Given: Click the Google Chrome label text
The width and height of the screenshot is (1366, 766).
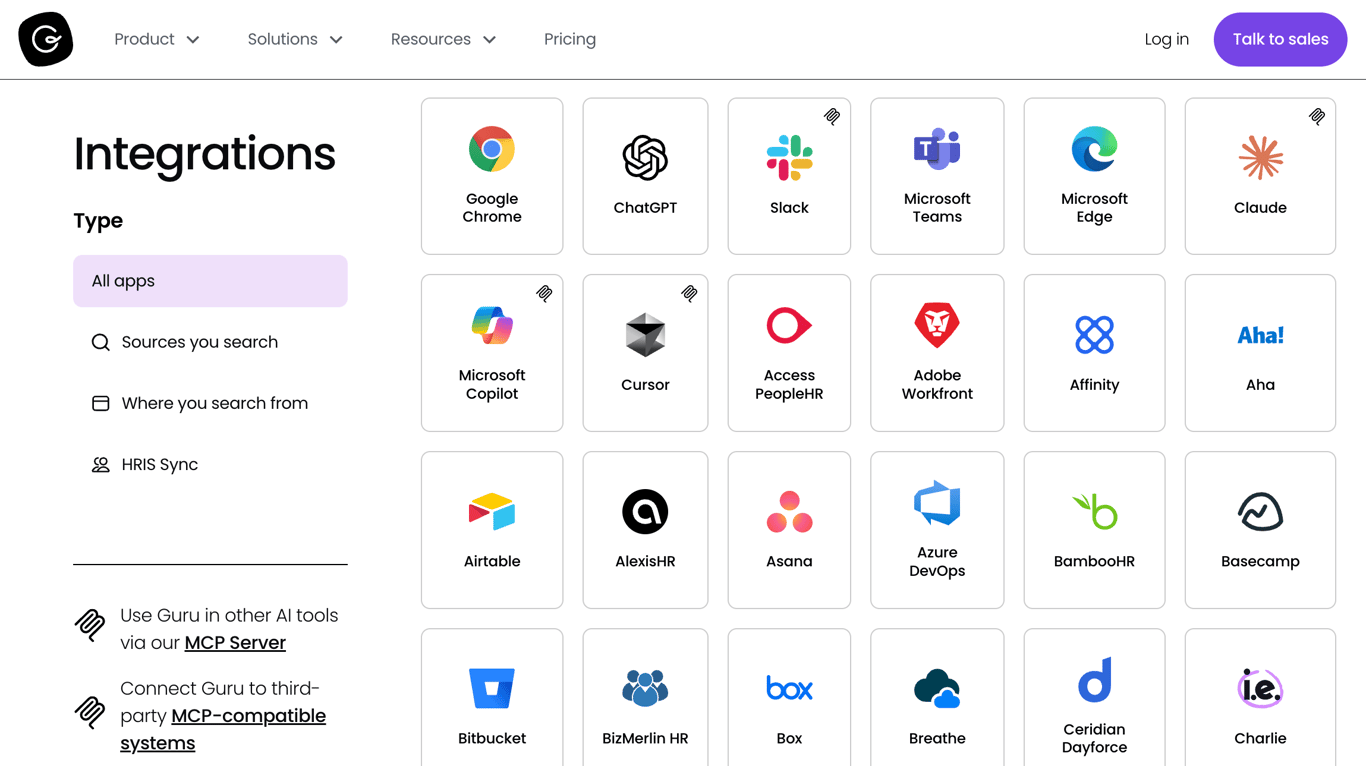Looking at the screenshot, I should click(x=492, y=208).
